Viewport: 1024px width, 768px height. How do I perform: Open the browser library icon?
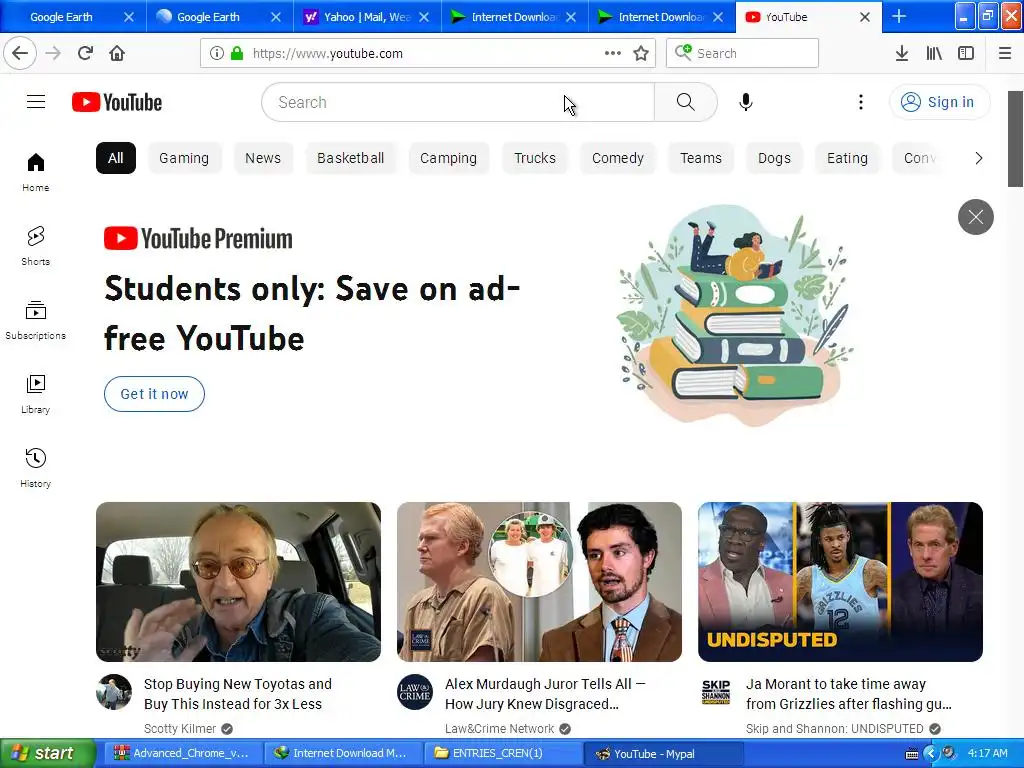pos(934,53)
